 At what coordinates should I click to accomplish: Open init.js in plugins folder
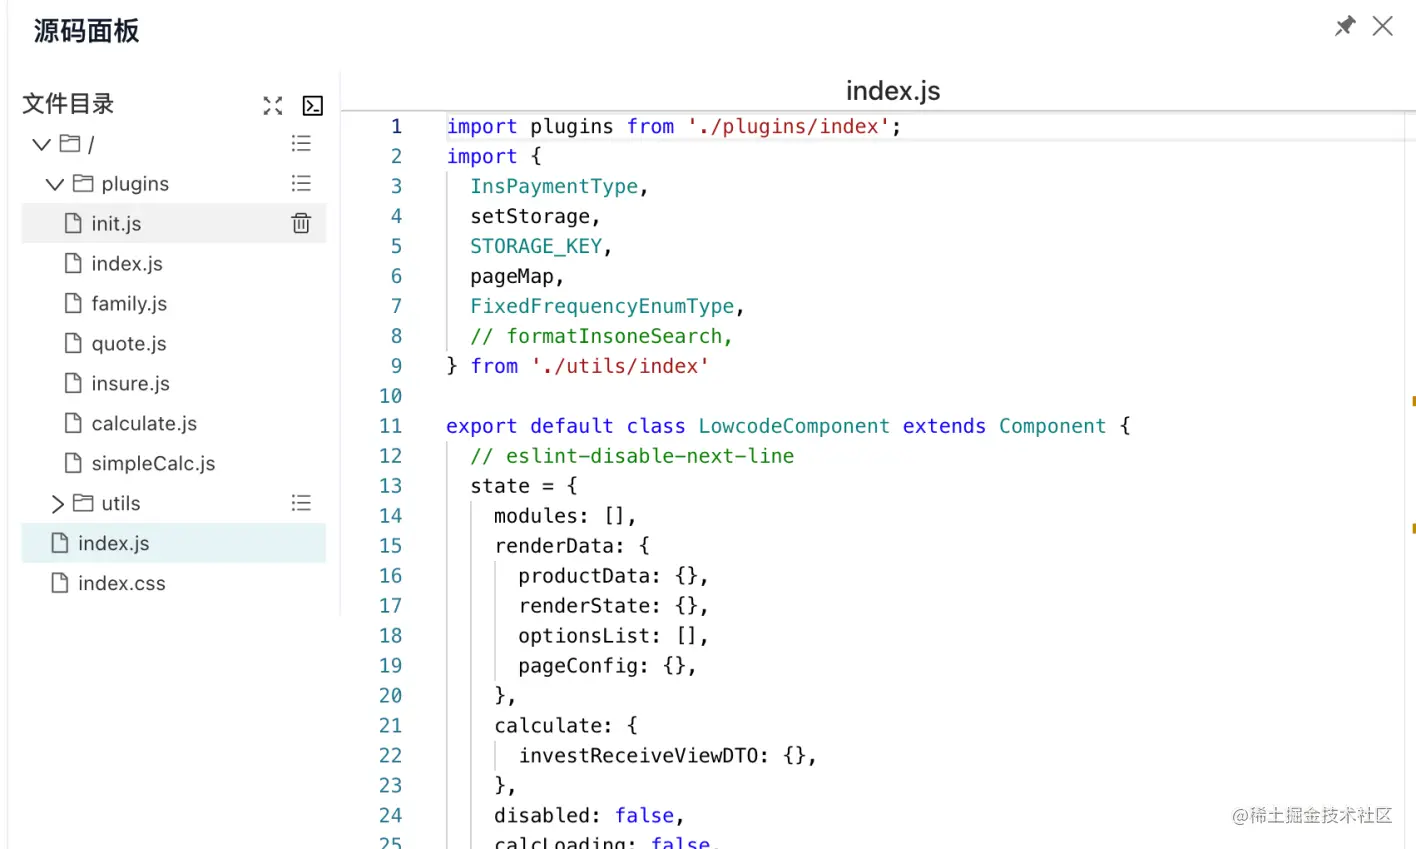click(116, 224)
